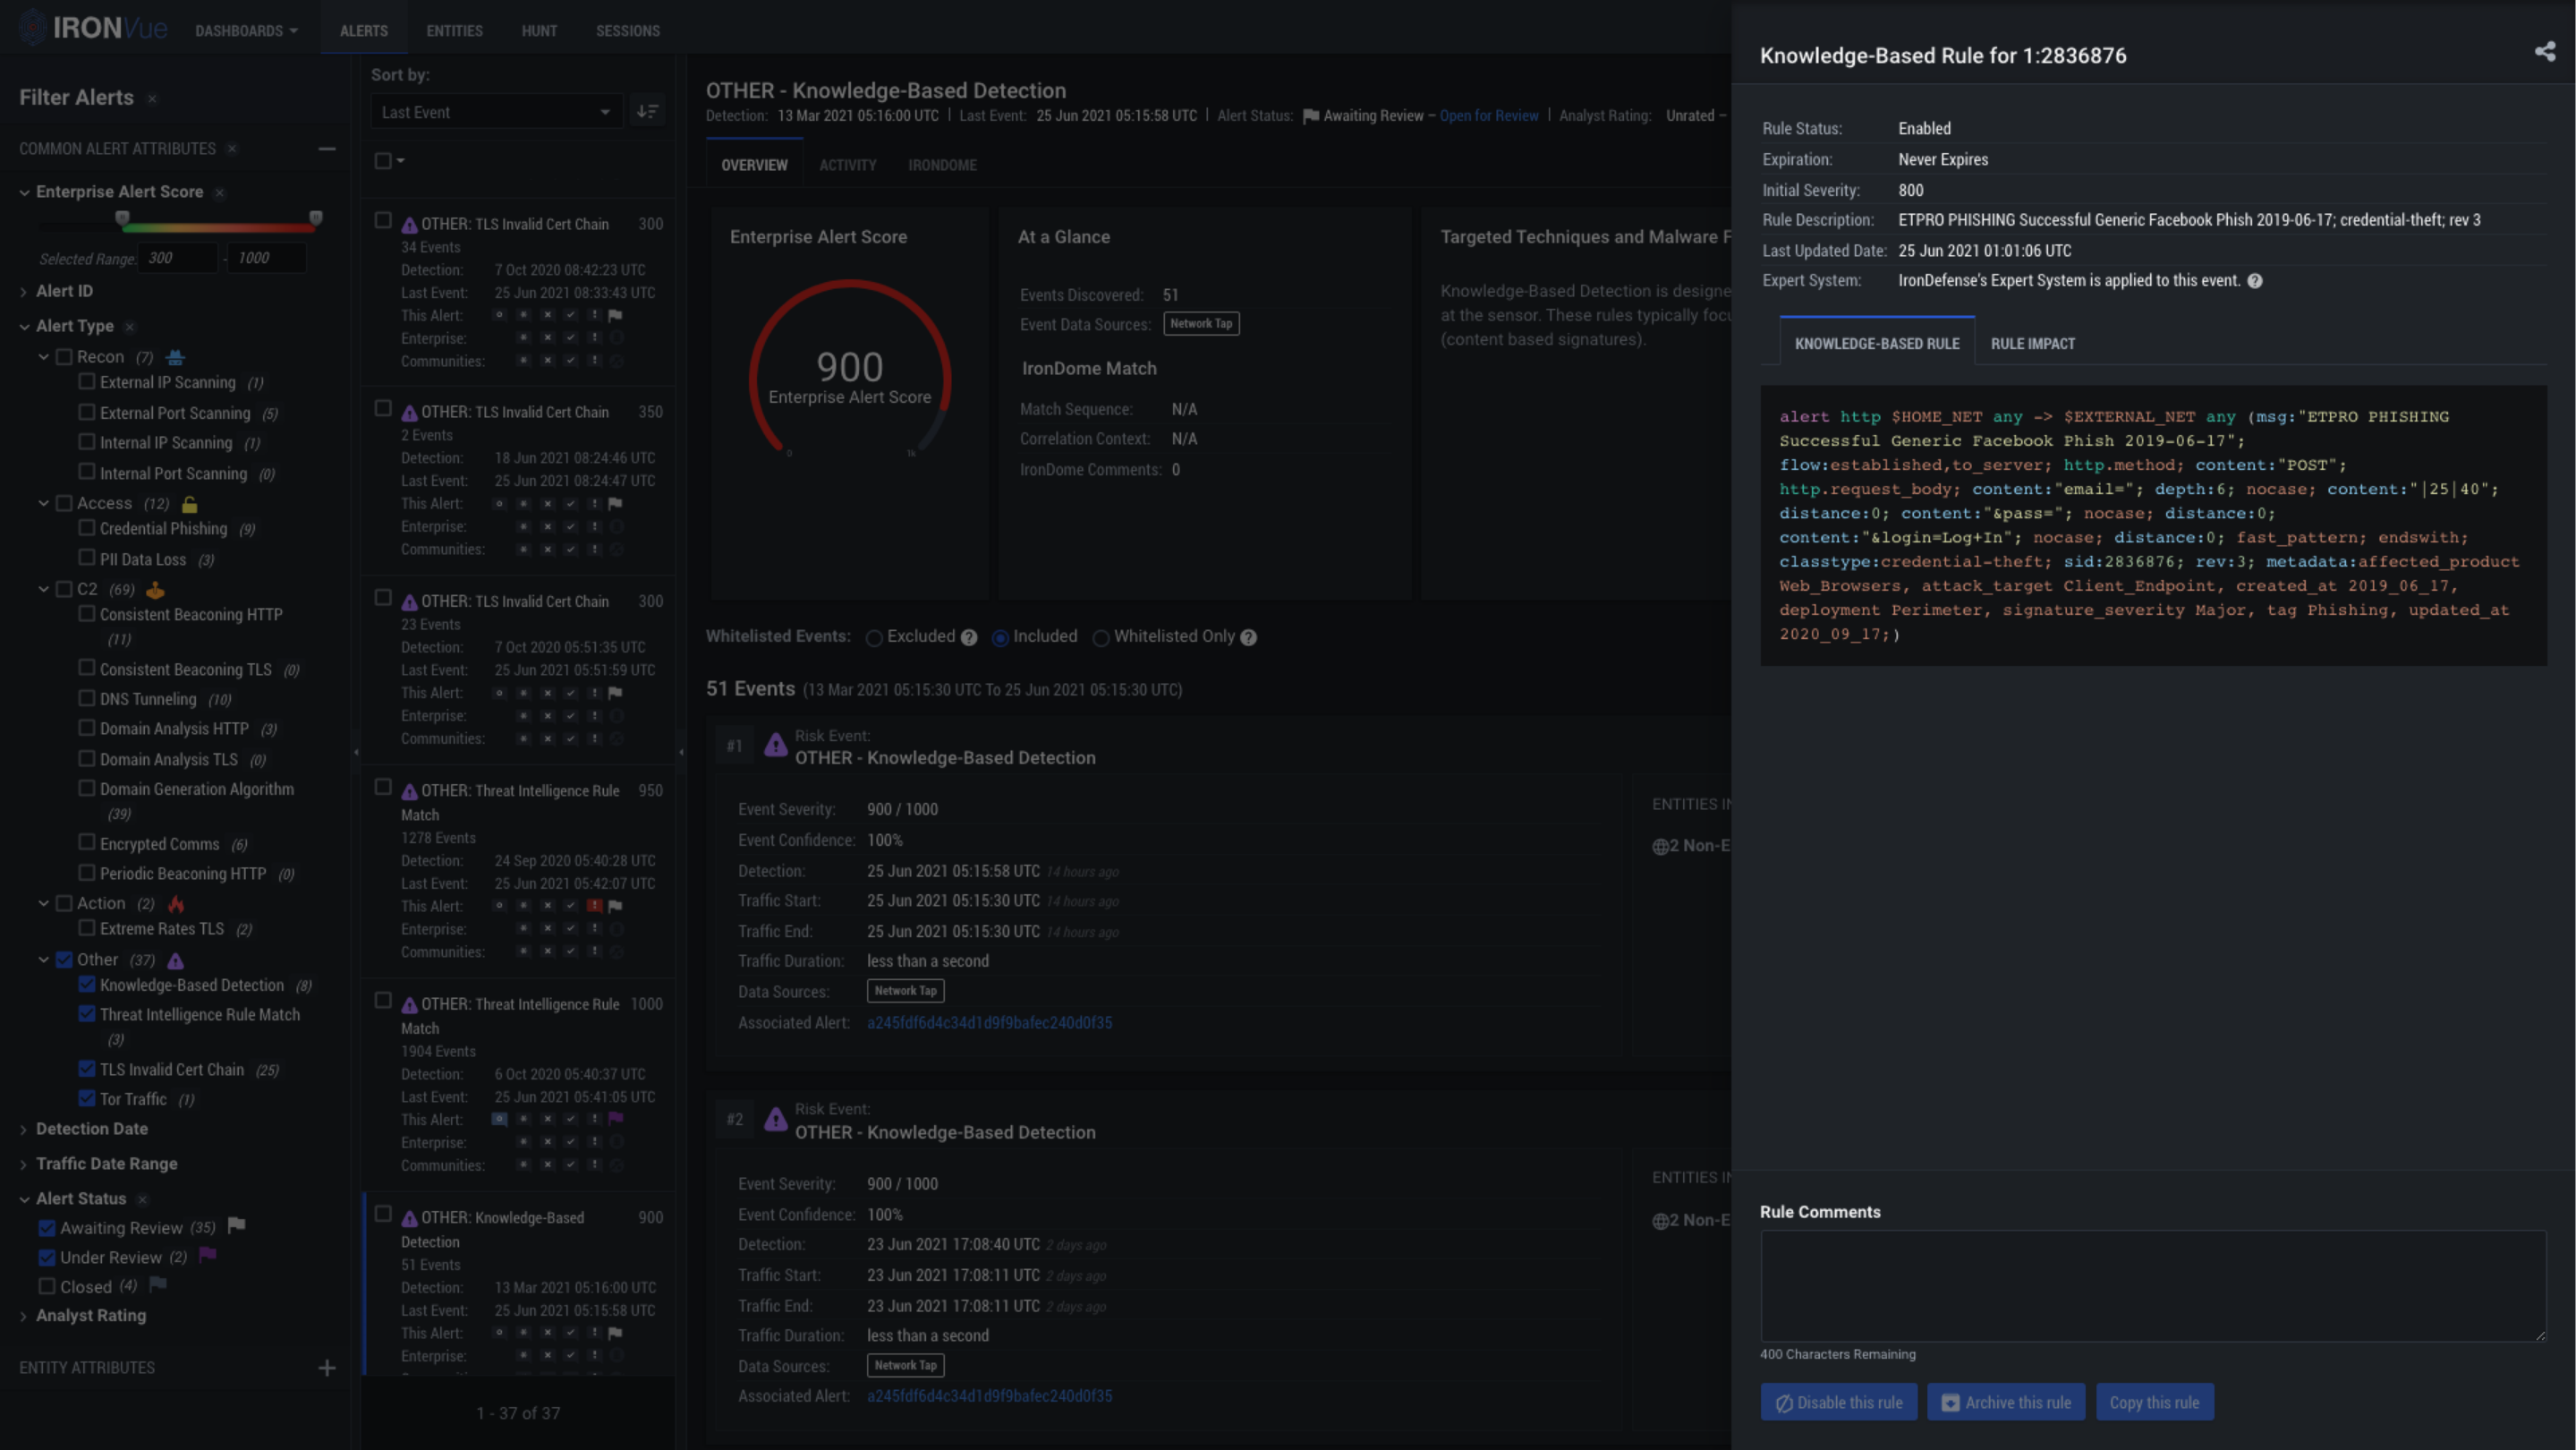Collapse the C2 alert type group

(43, 589)
